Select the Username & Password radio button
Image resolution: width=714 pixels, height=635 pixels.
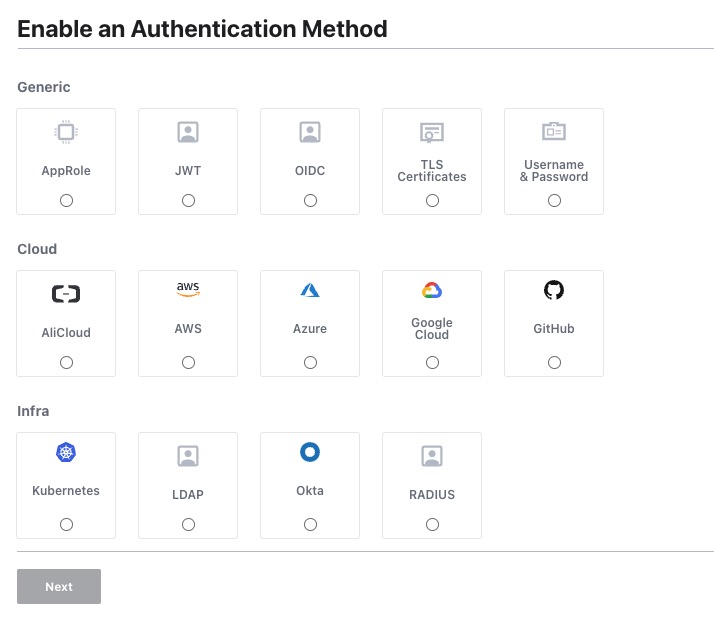pos(555,200)
